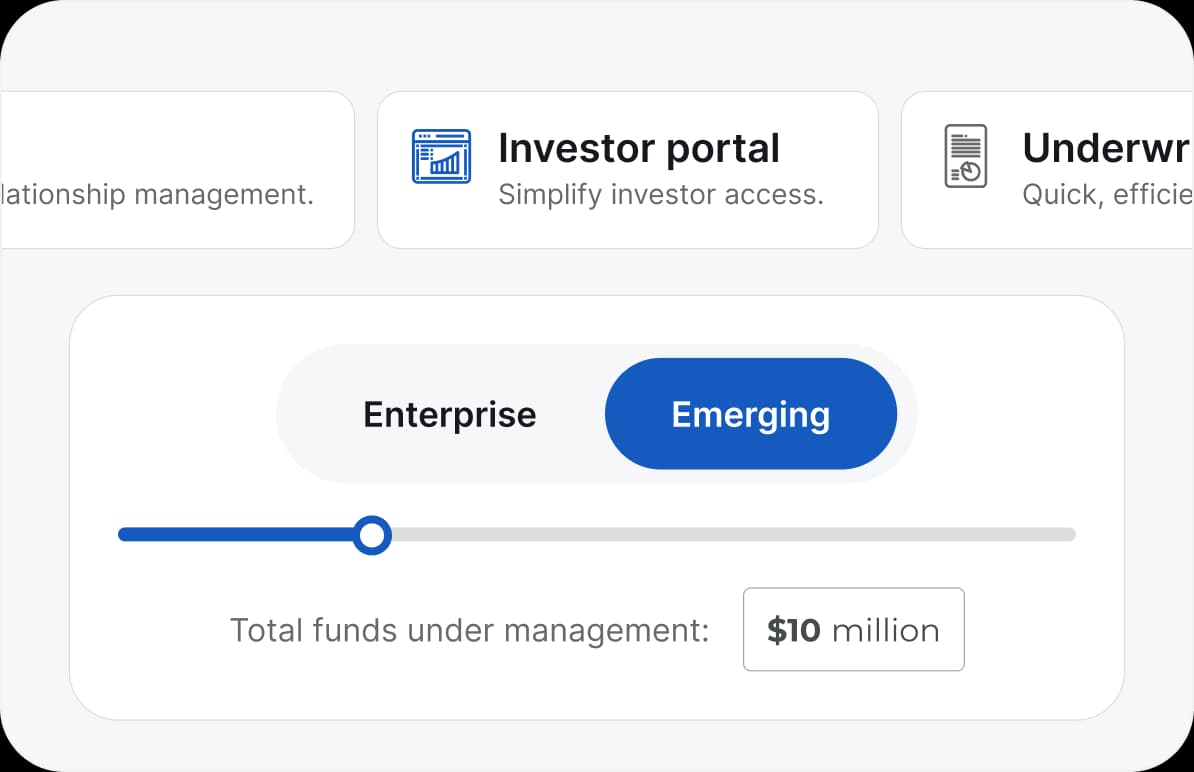This screenshot has height=772, width=1194.
Task: Click the bold $10 amount
Action: click(x=794, y=631)
